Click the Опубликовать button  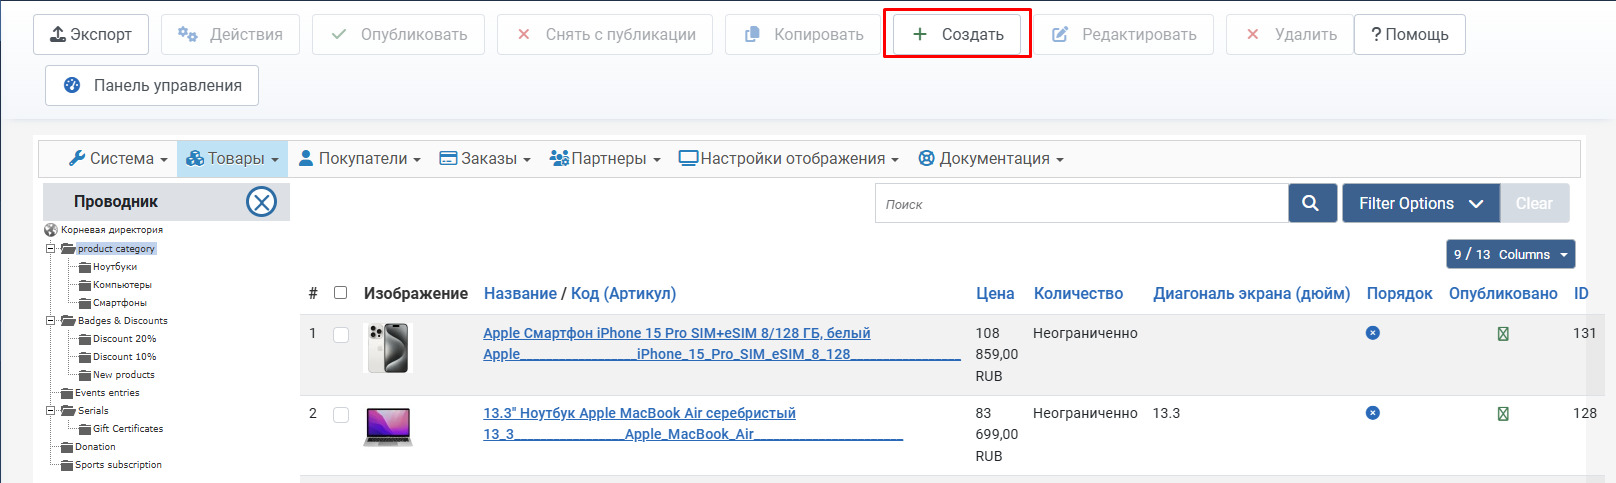398,34
